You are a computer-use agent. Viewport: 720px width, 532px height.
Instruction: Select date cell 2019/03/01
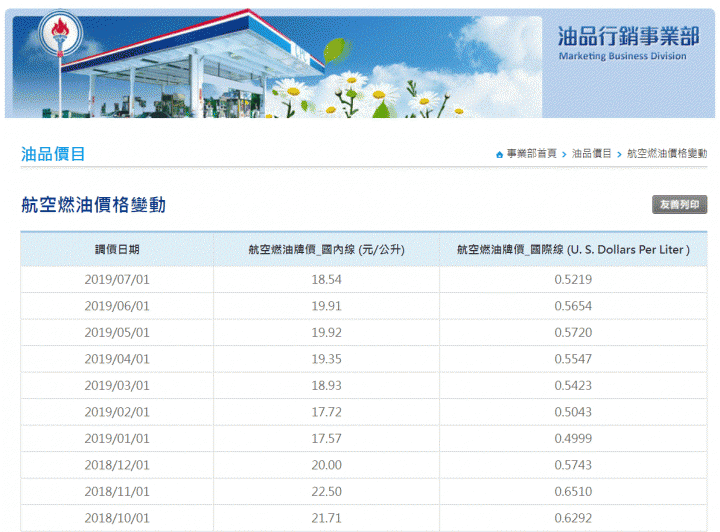point(117,386)
